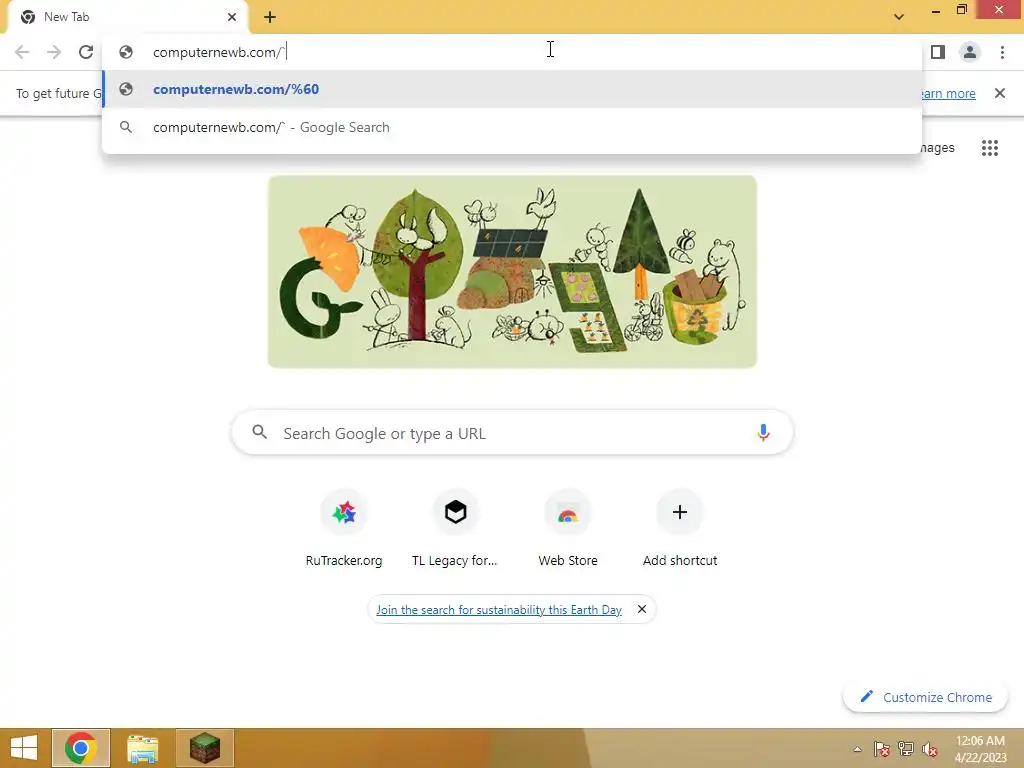The image size is (1024, 768).
Task: Open the Windows Start button
Action: tap(24, 748)
